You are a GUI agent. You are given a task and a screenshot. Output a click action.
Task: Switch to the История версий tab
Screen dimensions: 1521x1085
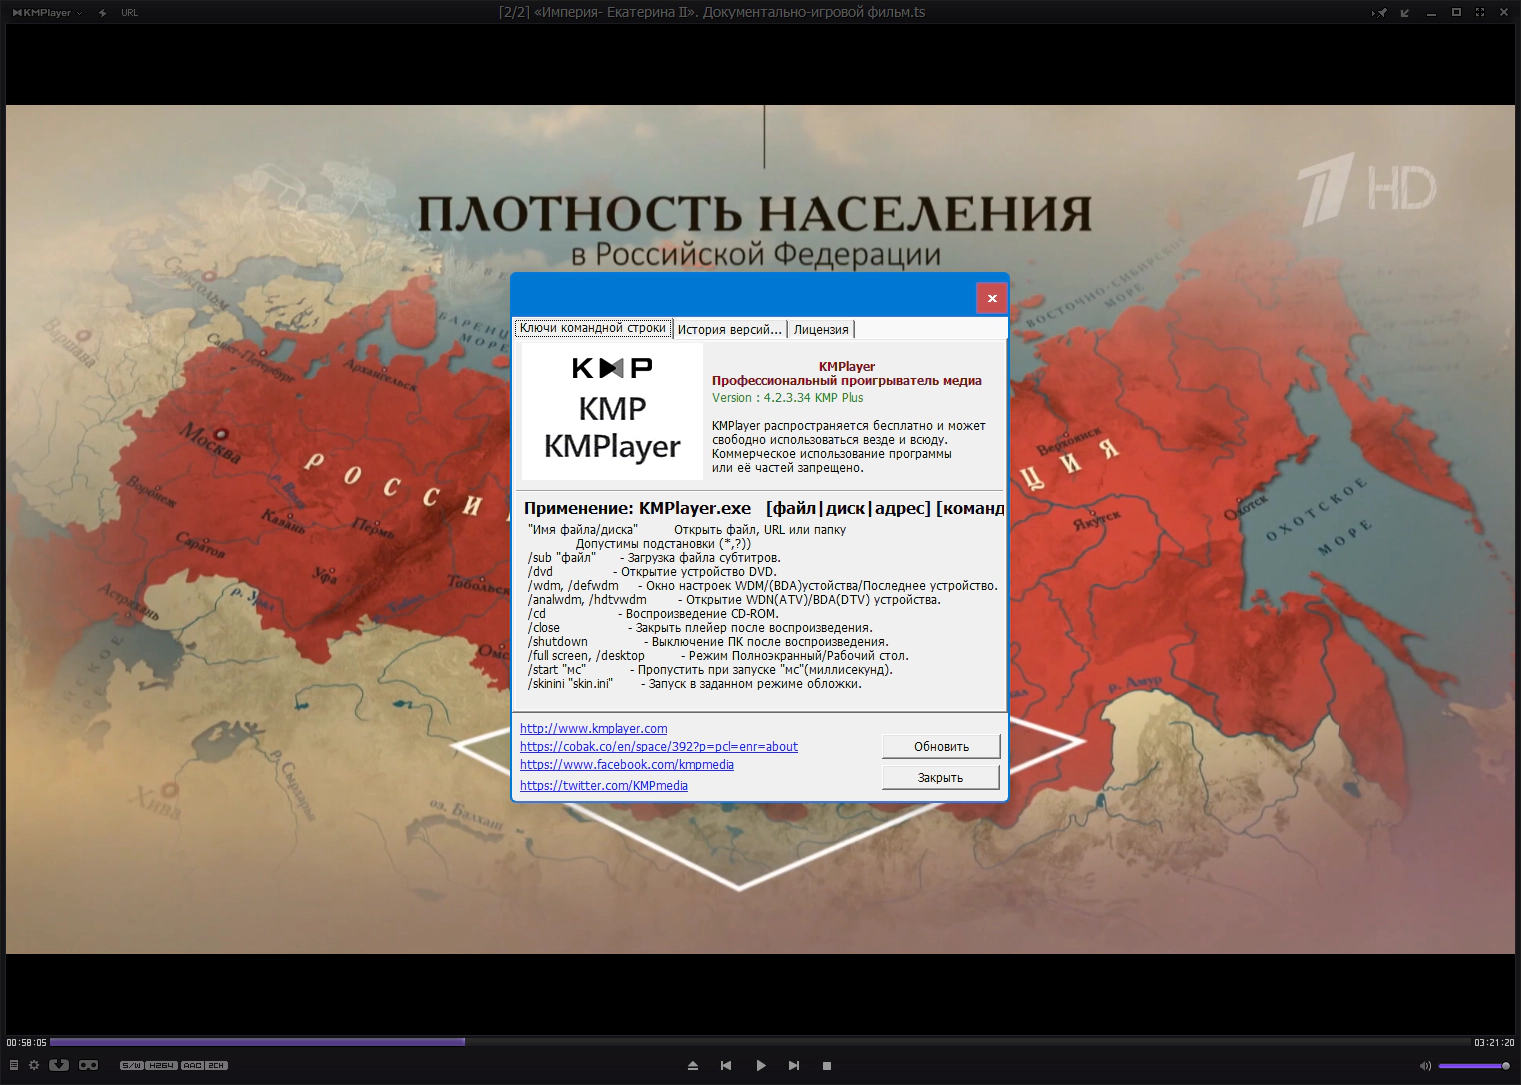729,329
